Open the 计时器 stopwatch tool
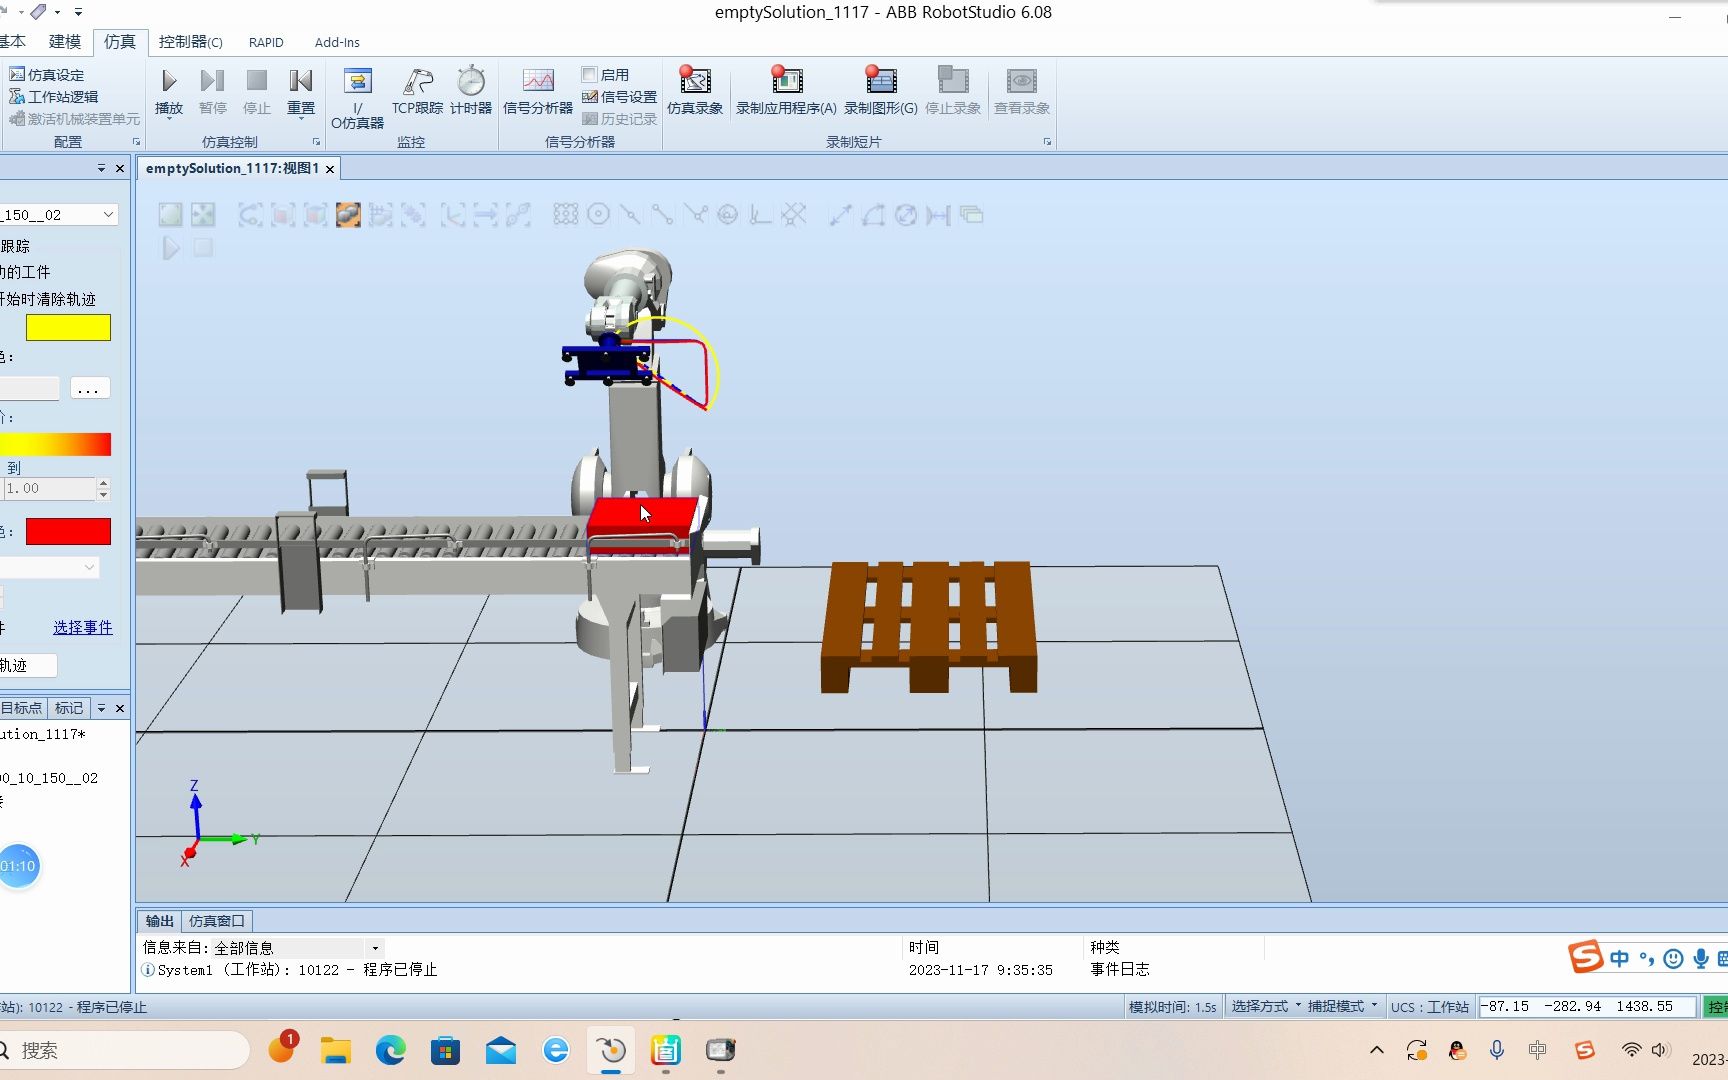 471,91
